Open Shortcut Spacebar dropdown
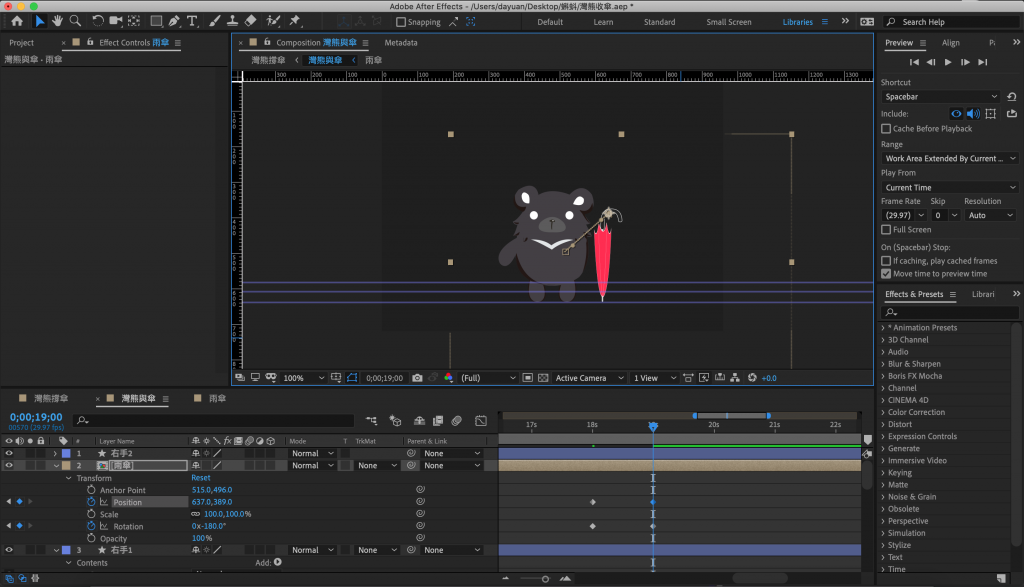 [941, 97]
